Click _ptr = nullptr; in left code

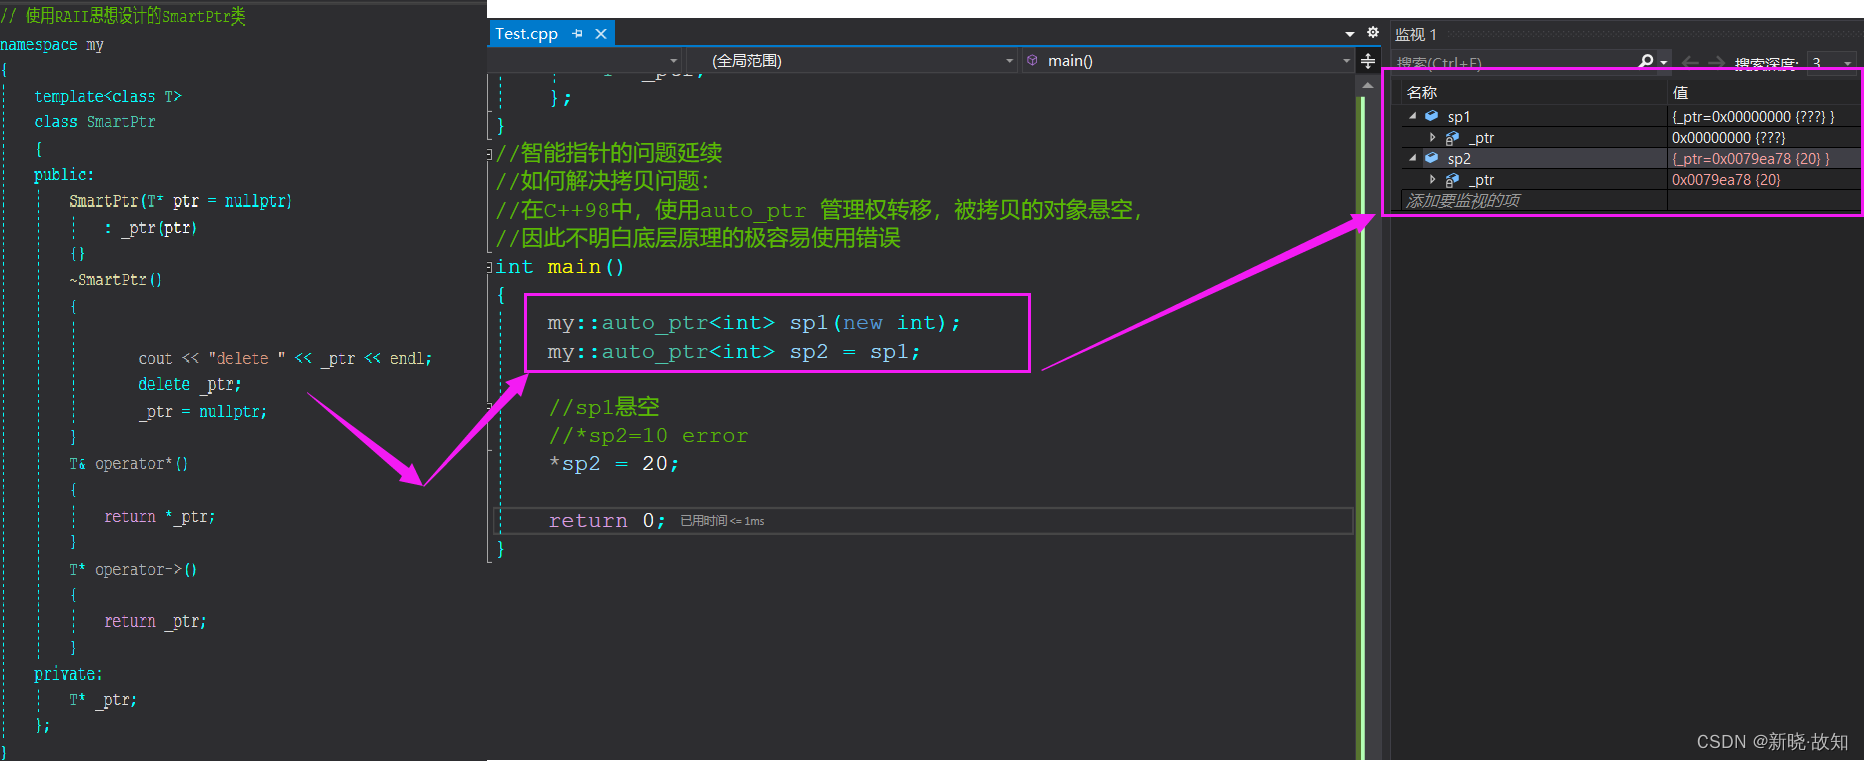pos(202,411)
